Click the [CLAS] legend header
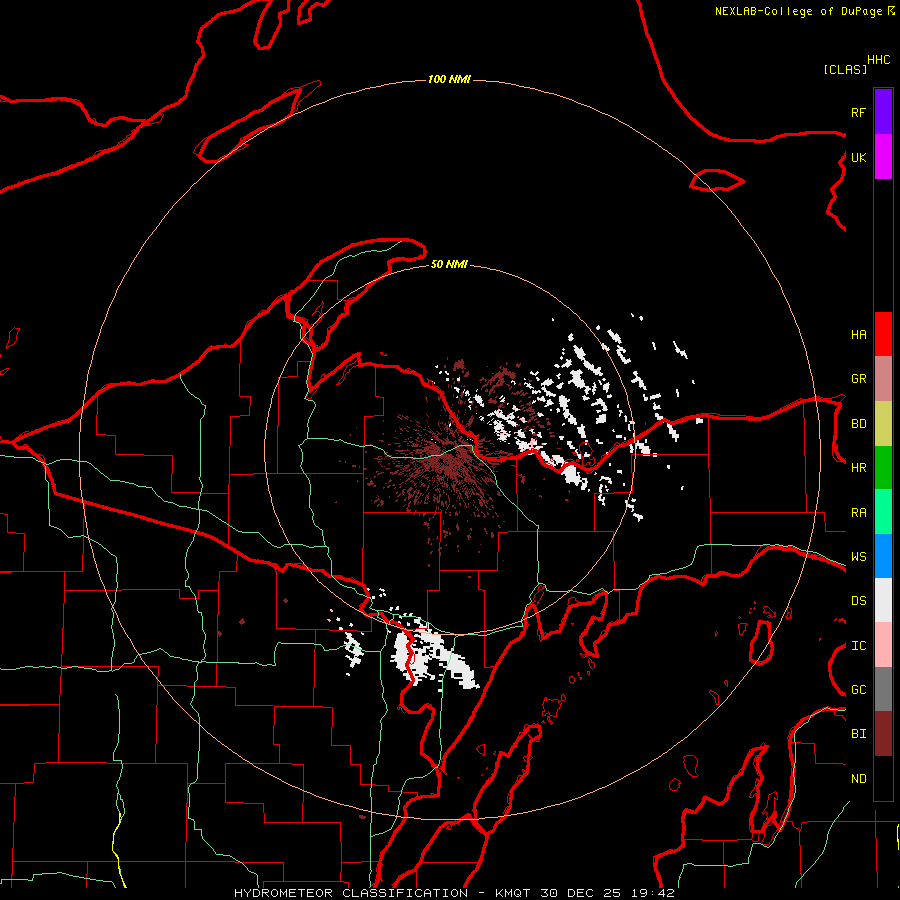The image size is (900, 900). tap(845, 69)
